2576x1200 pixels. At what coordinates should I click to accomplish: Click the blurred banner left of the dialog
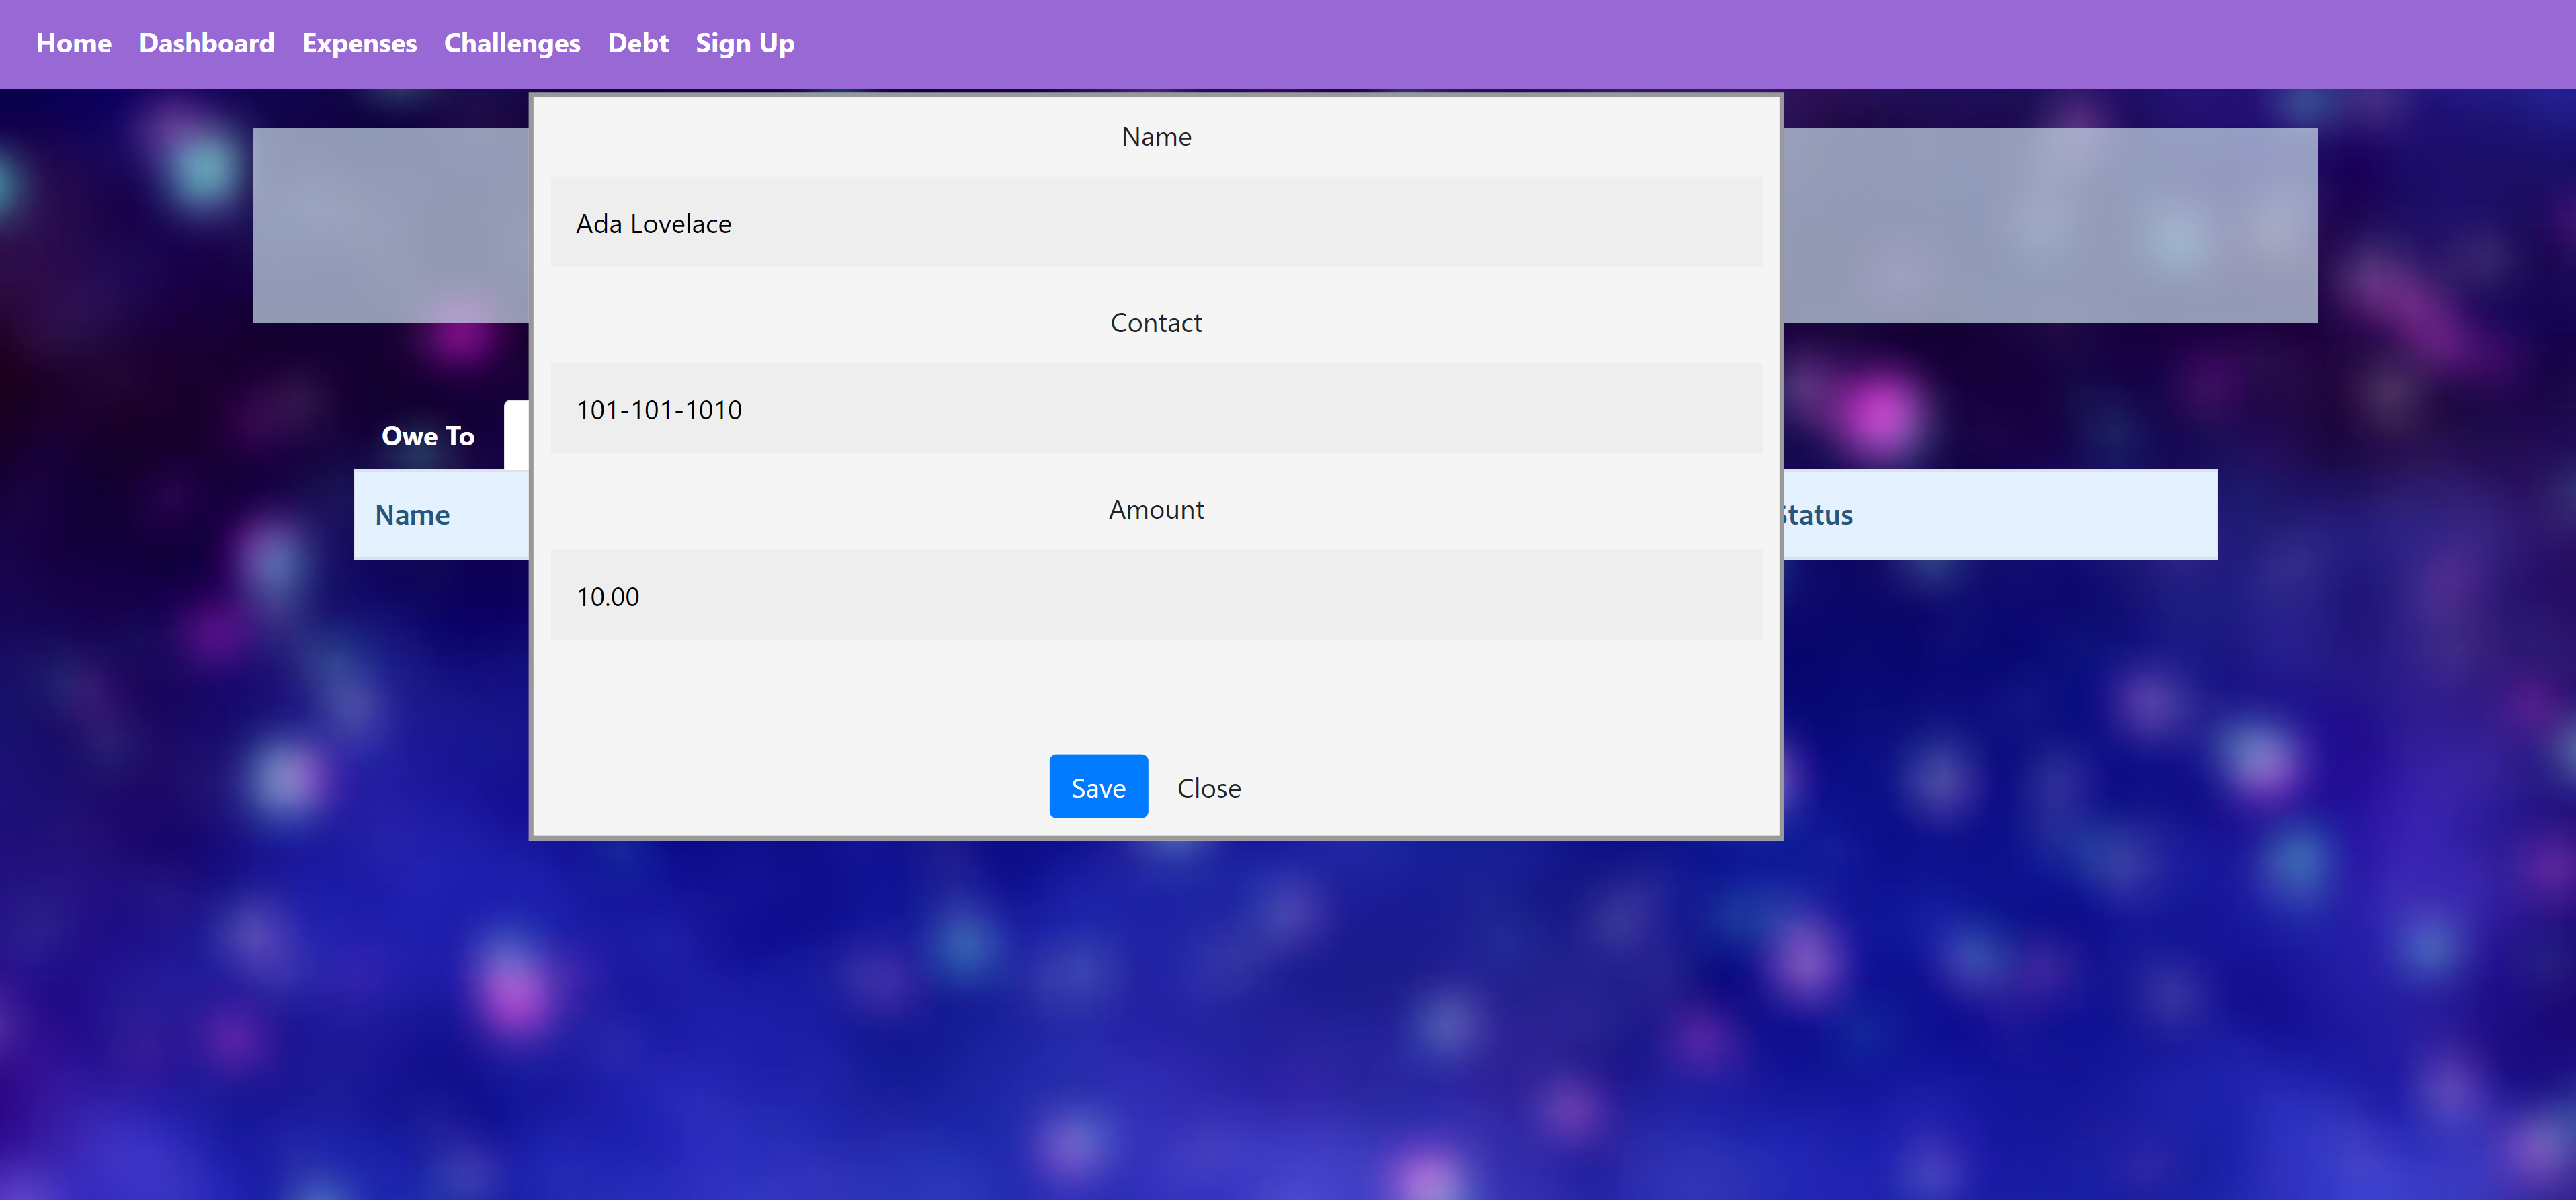click(x=390, y=224)
